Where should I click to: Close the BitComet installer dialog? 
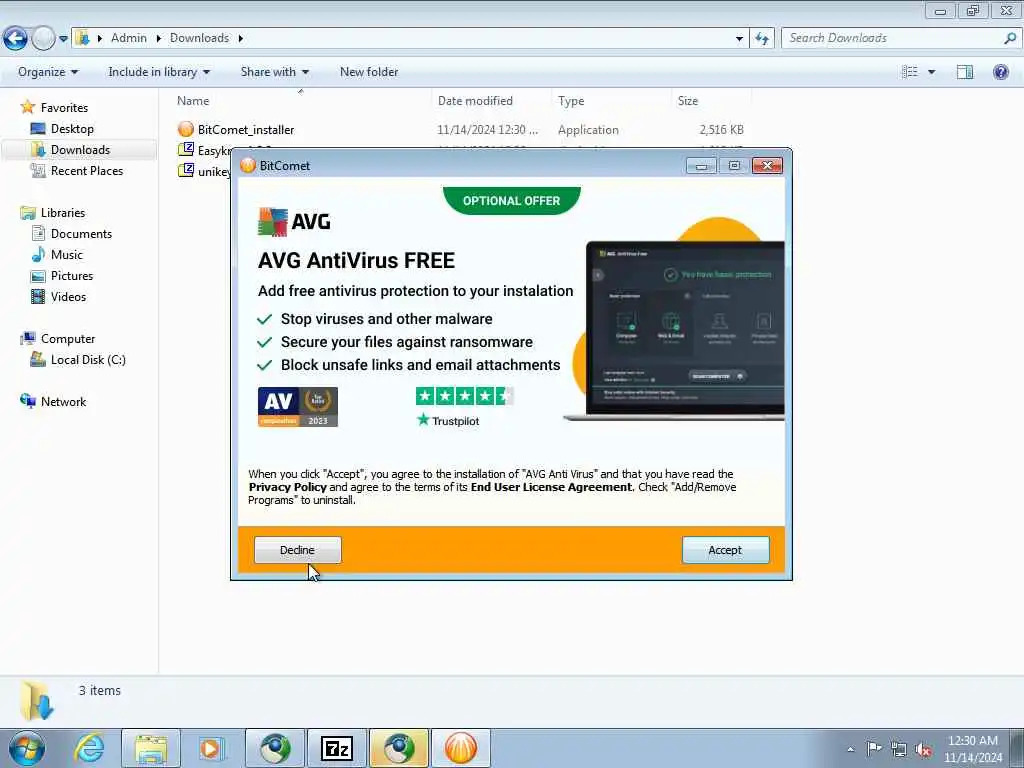767,166
